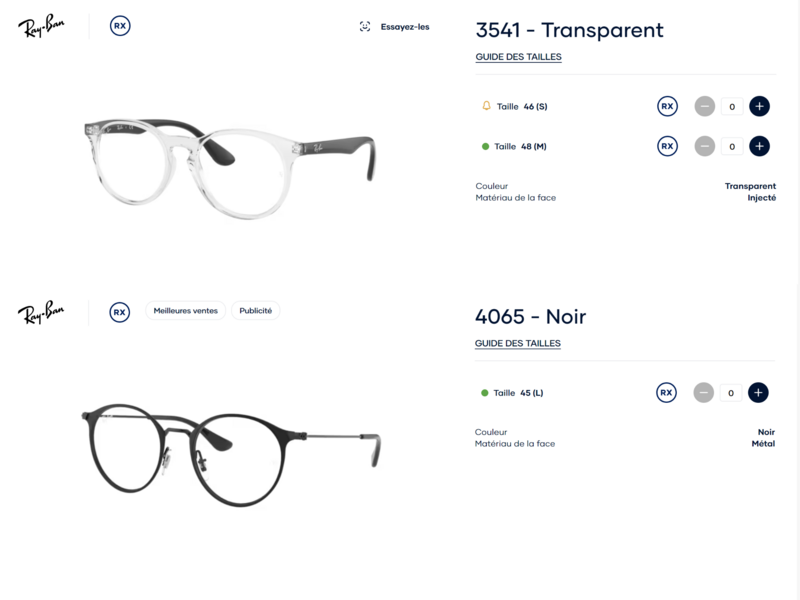Screen dimensions: 800x600
Task: Increase quantity for Taille 48 (M)
Action: pos(759,146)
